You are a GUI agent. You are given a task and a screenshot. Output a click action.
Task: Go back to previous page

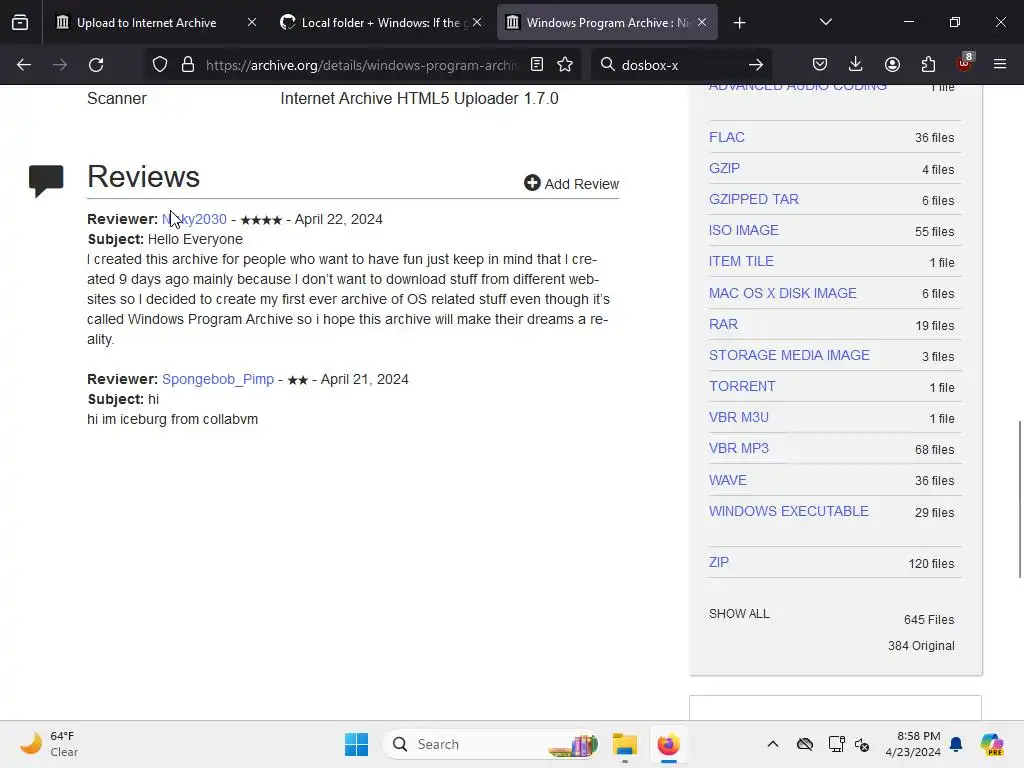pos(24,65)
